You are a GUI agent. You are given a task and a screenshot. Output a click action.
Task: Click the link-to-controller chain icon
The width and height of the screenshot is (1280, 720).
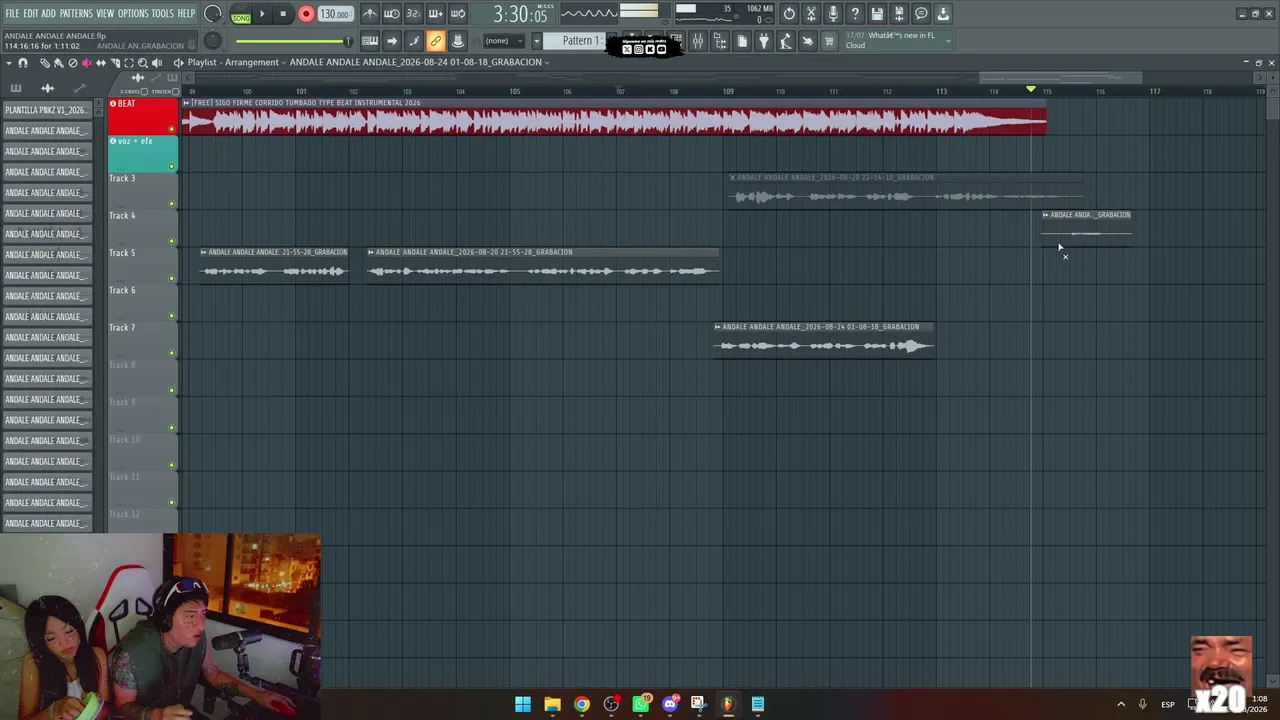436,41
